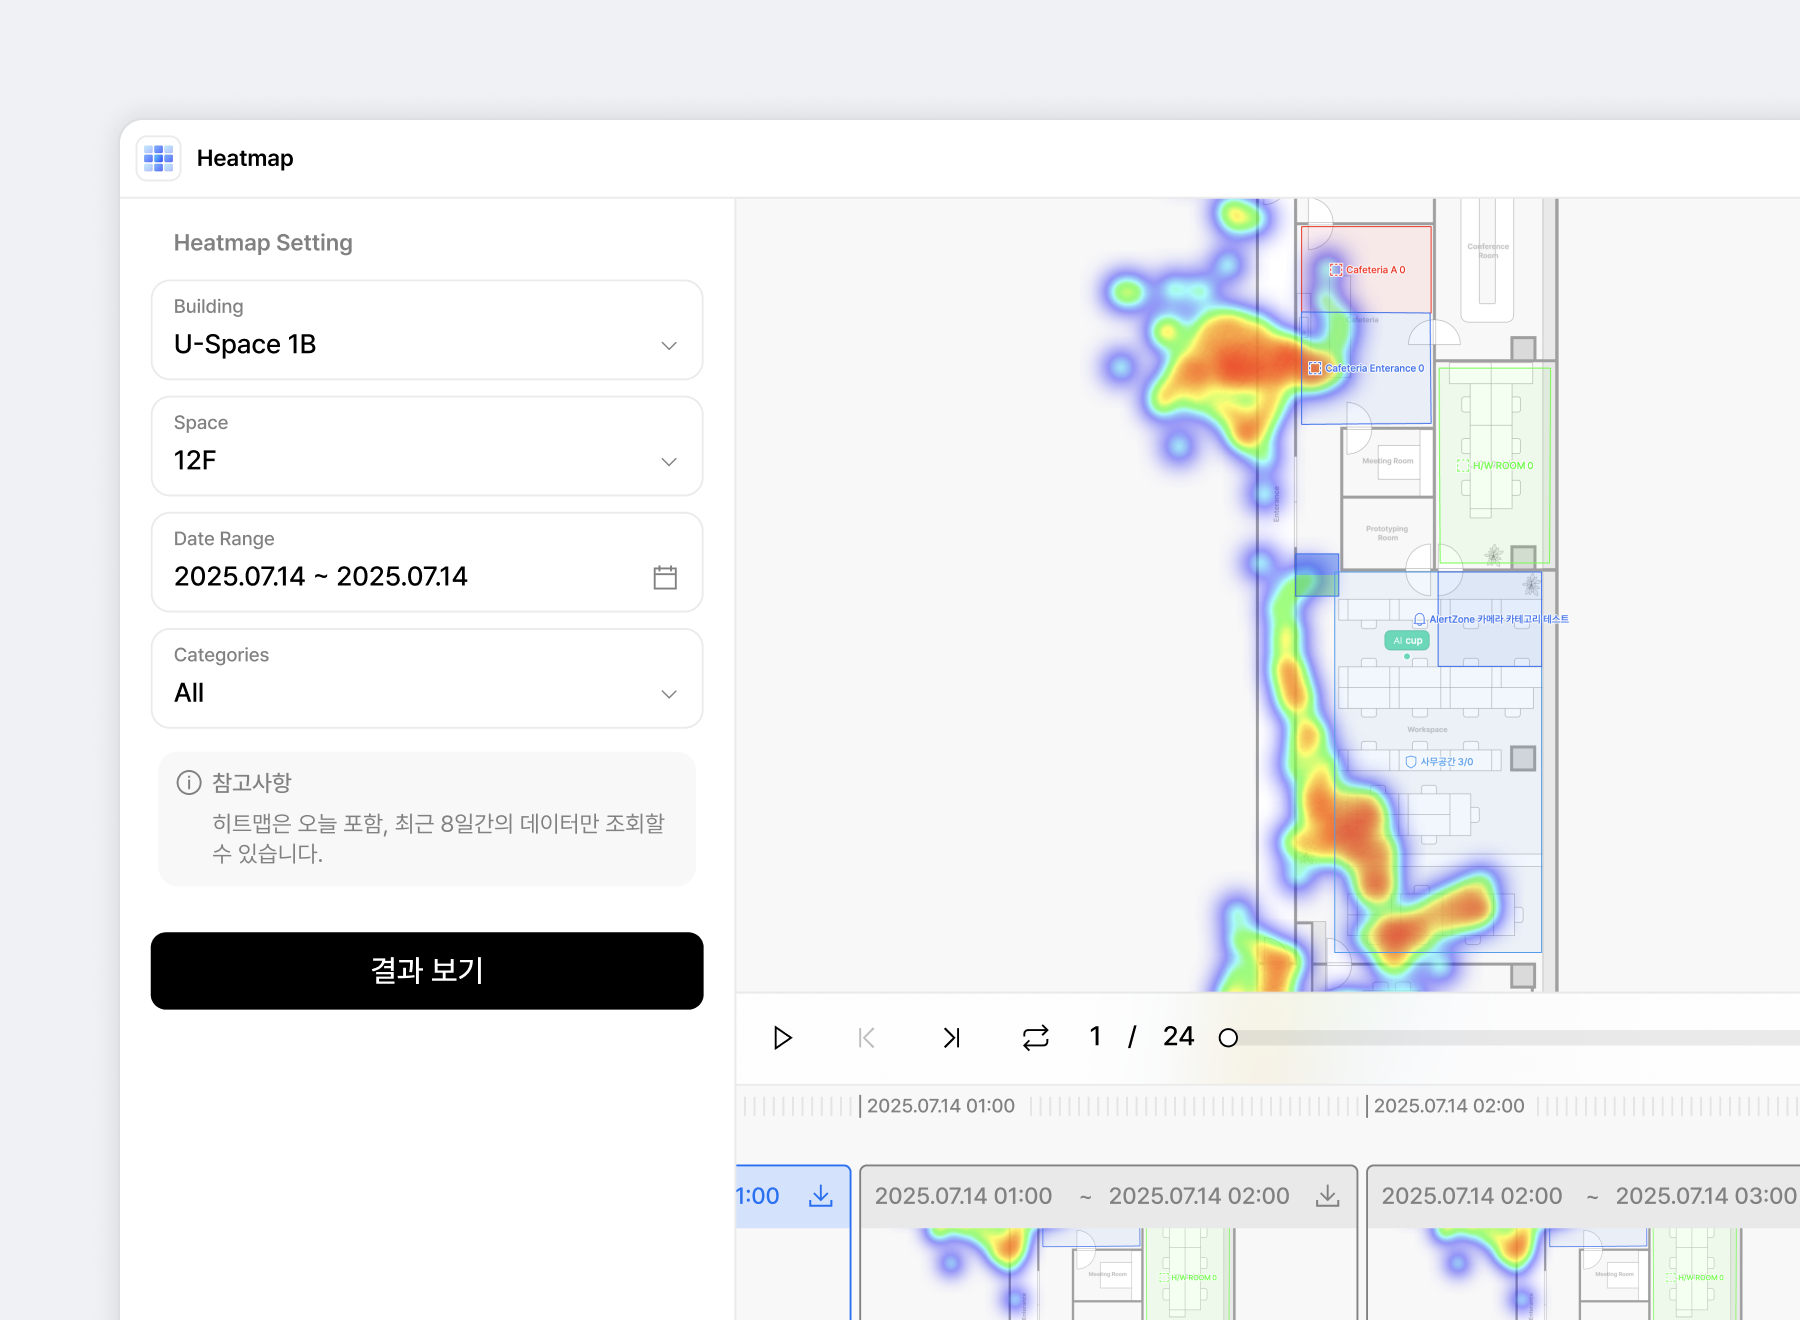
Task: Click the Heatmap grid app icon
Action: click(159, 158)
